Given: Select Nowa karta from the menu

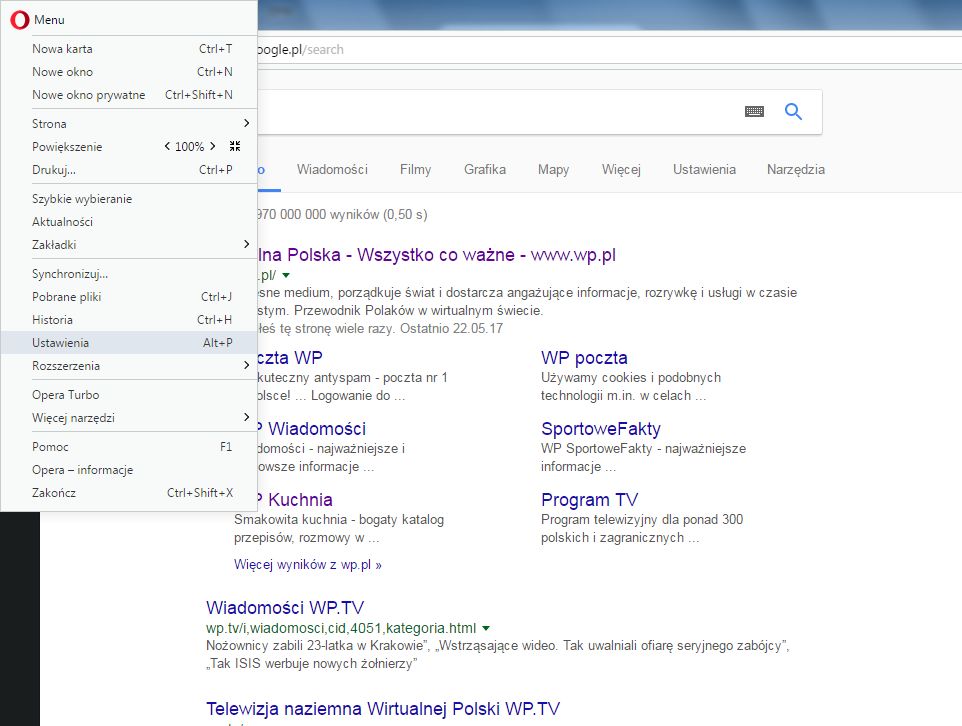Looking at the screenshot, I should 129,48.
